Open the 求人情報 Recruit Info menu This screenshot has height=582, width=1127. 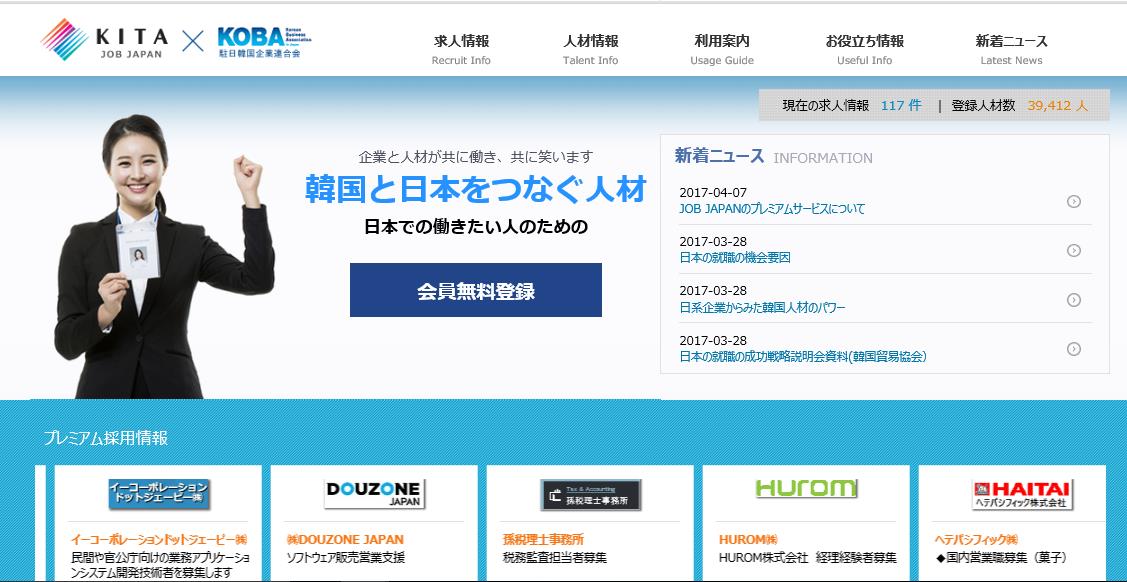coord(461,50)
